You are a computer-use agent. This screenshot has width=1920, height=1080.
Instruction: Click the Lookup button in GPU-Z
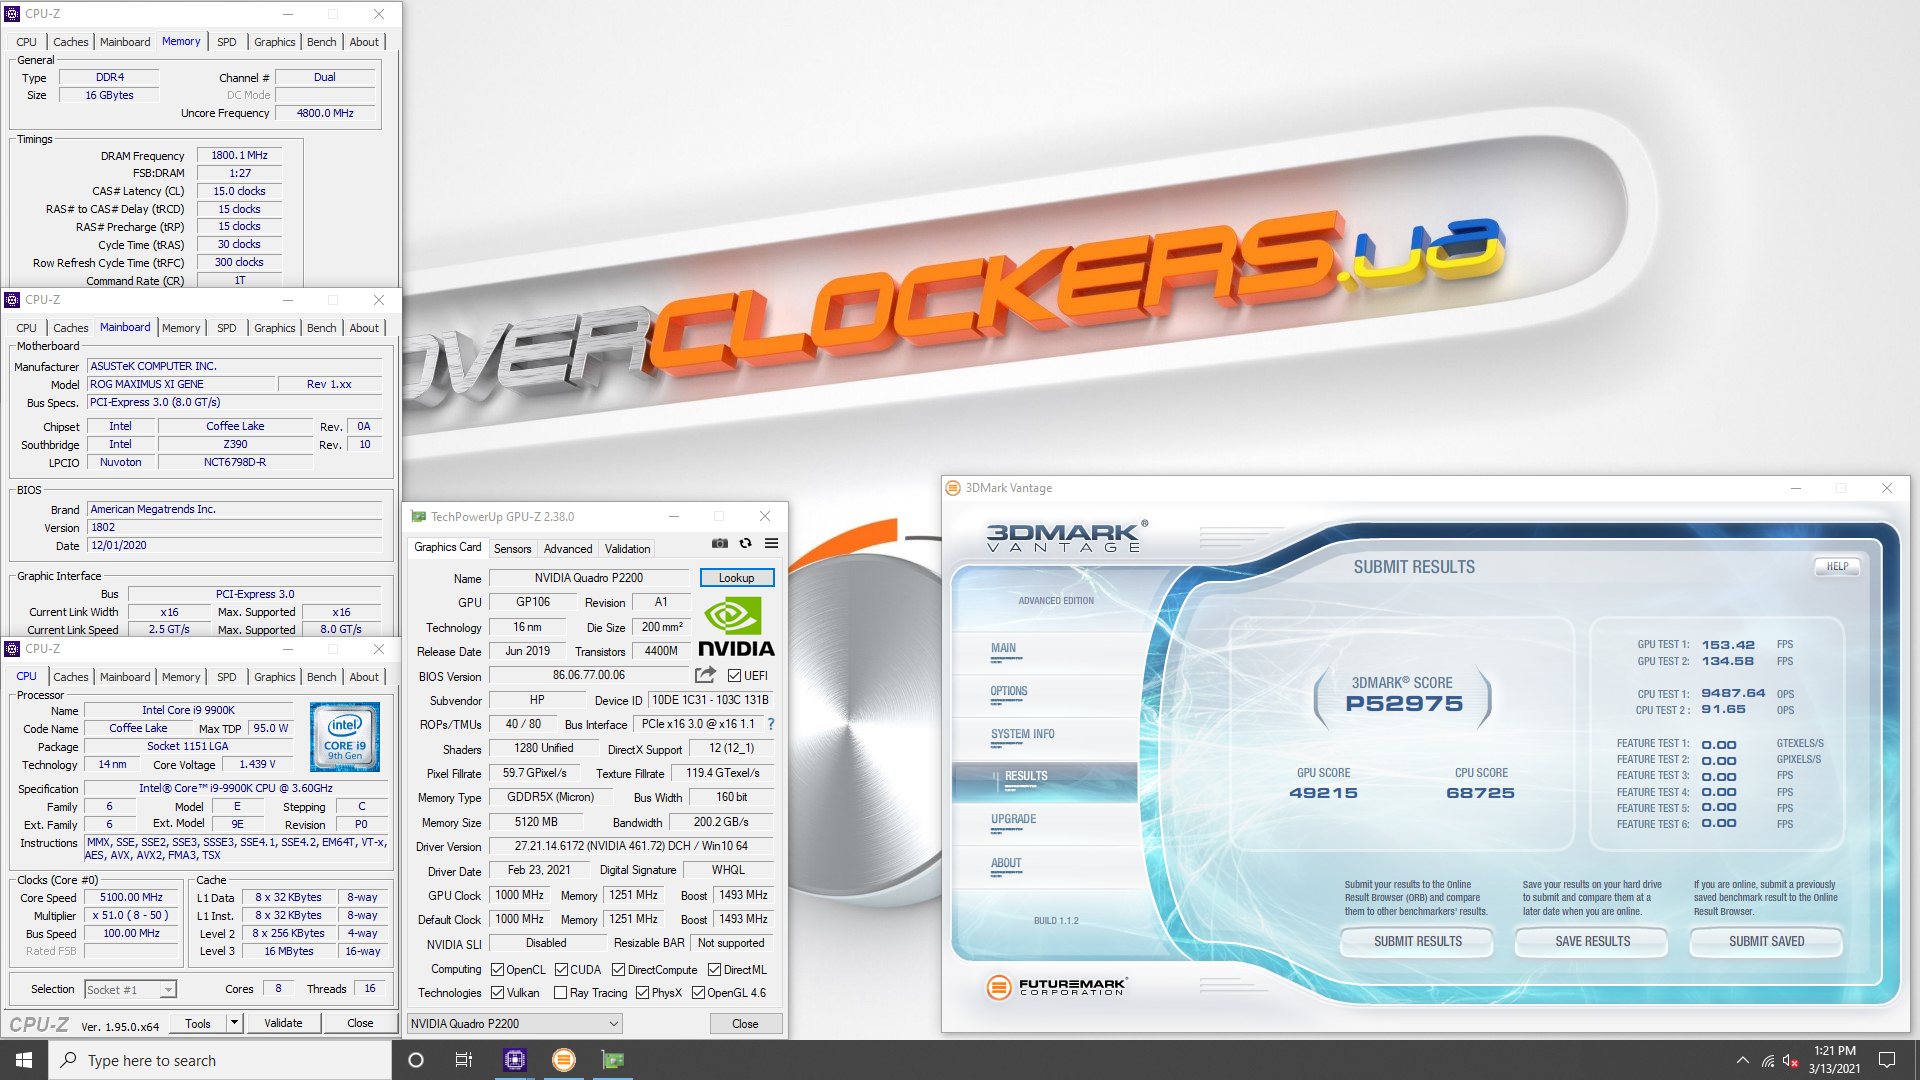point(737,578)
